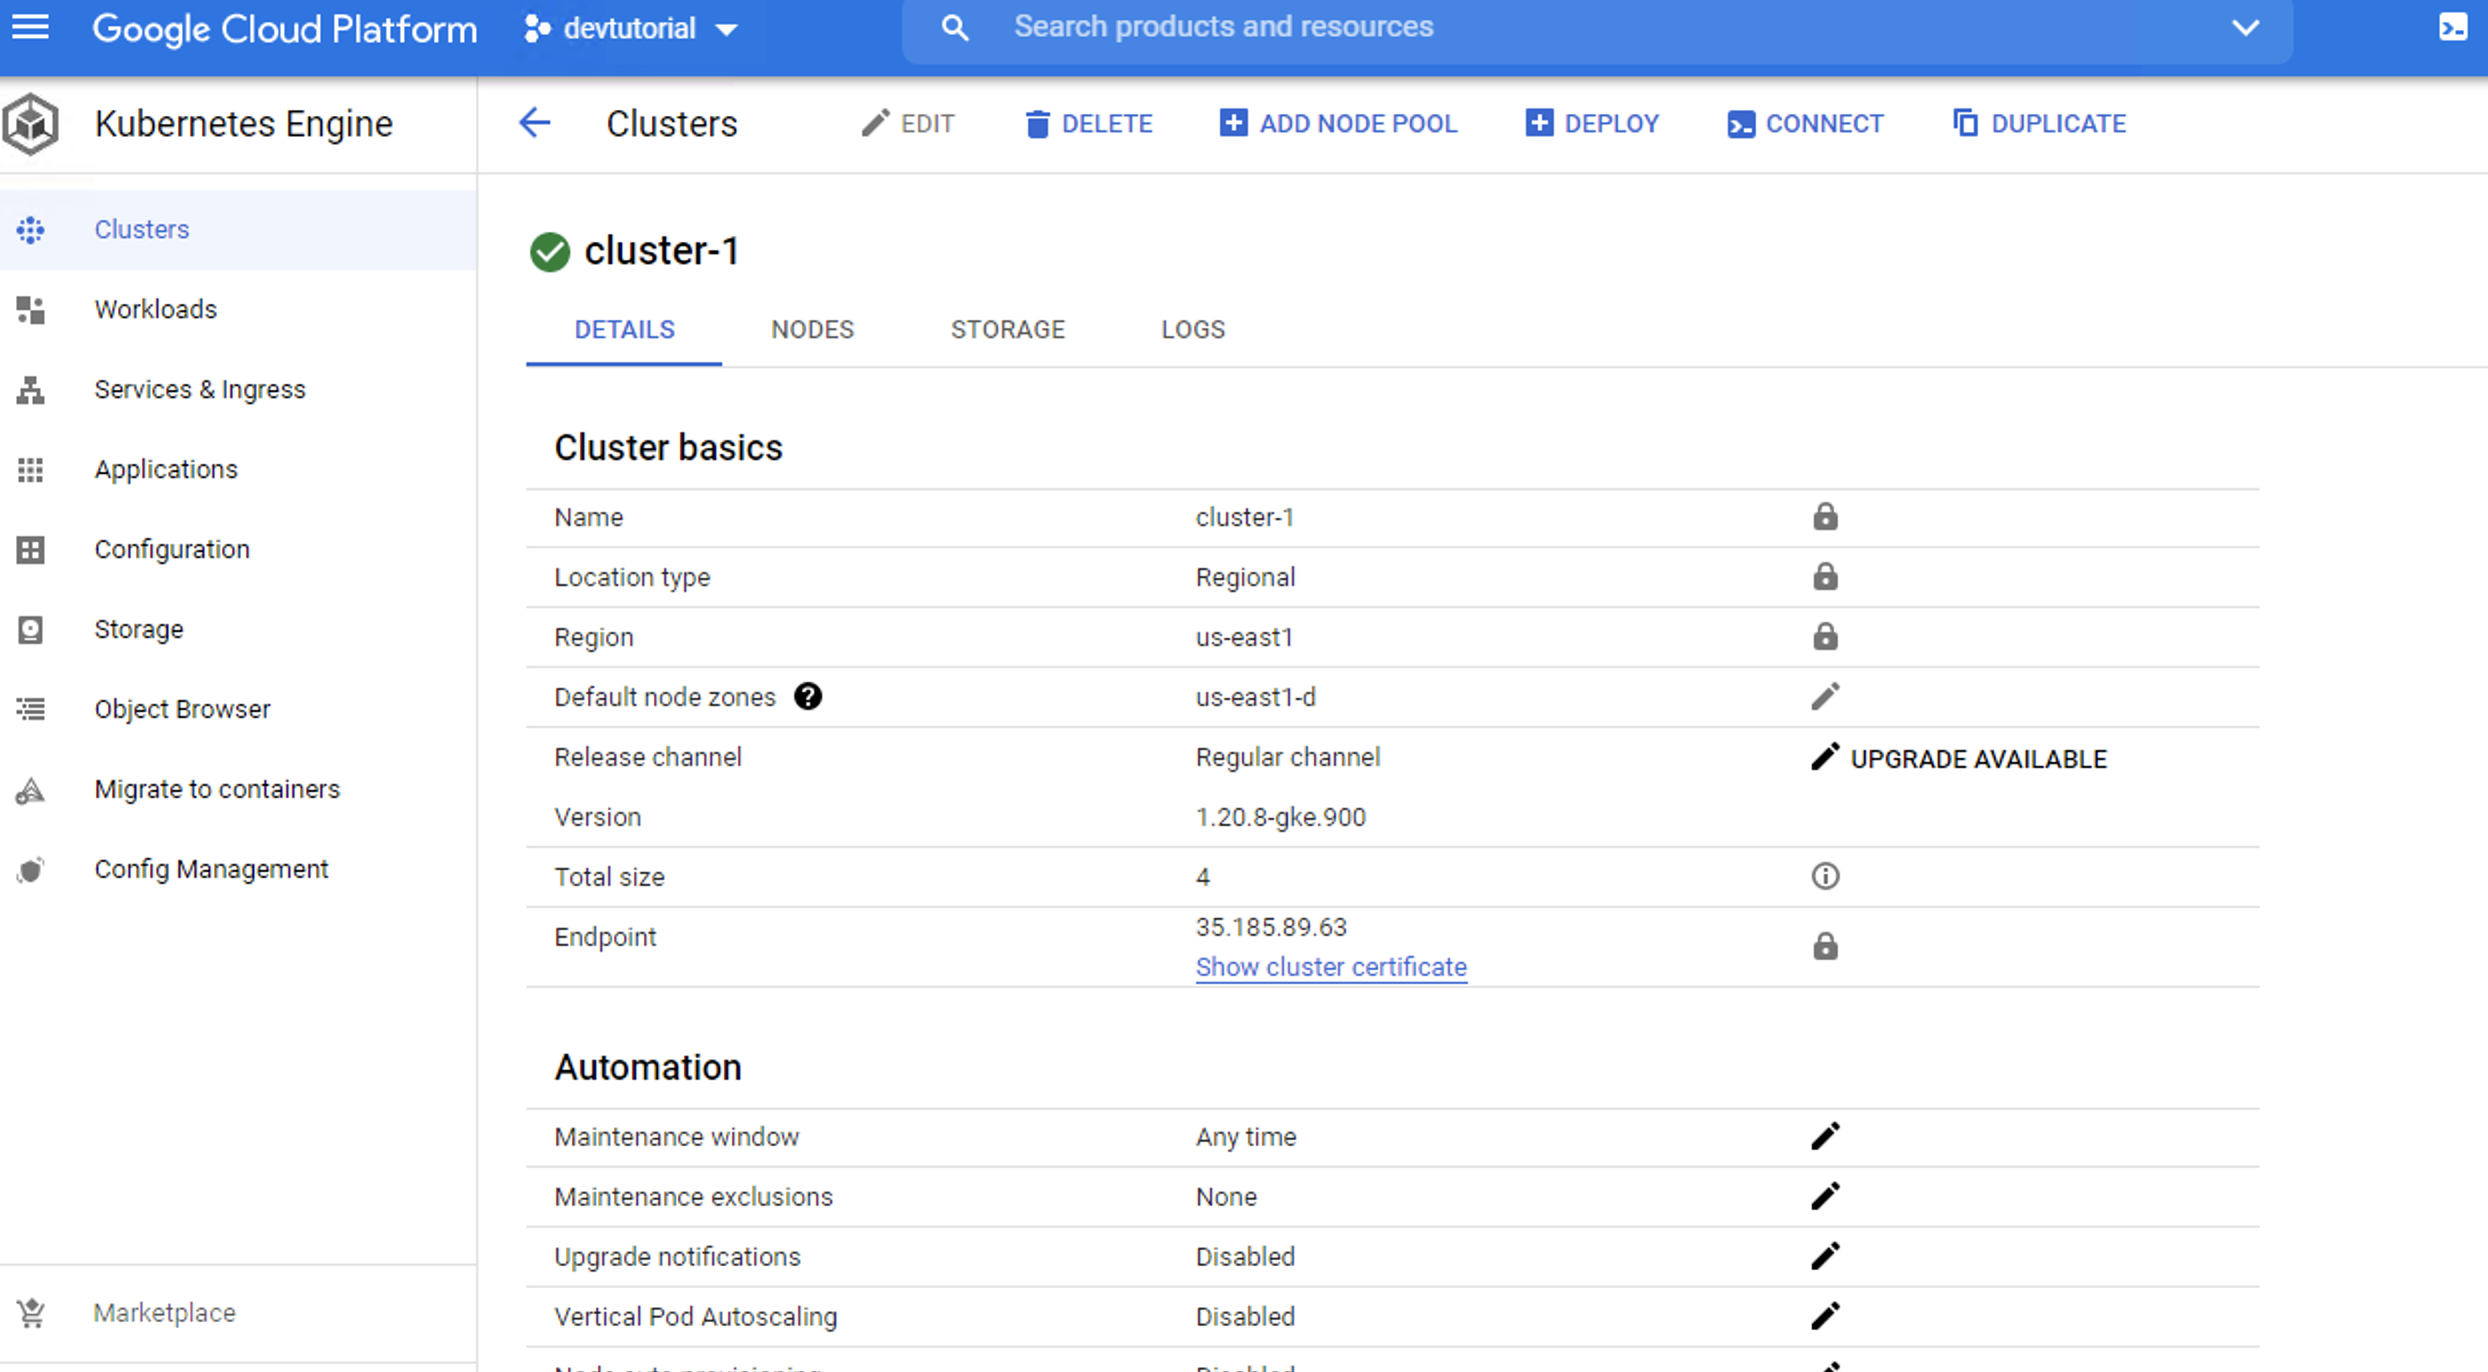Open the hamburger navigation menu
The height and width of the screenshot is (1372, 2488).
[x=30, y=27]
